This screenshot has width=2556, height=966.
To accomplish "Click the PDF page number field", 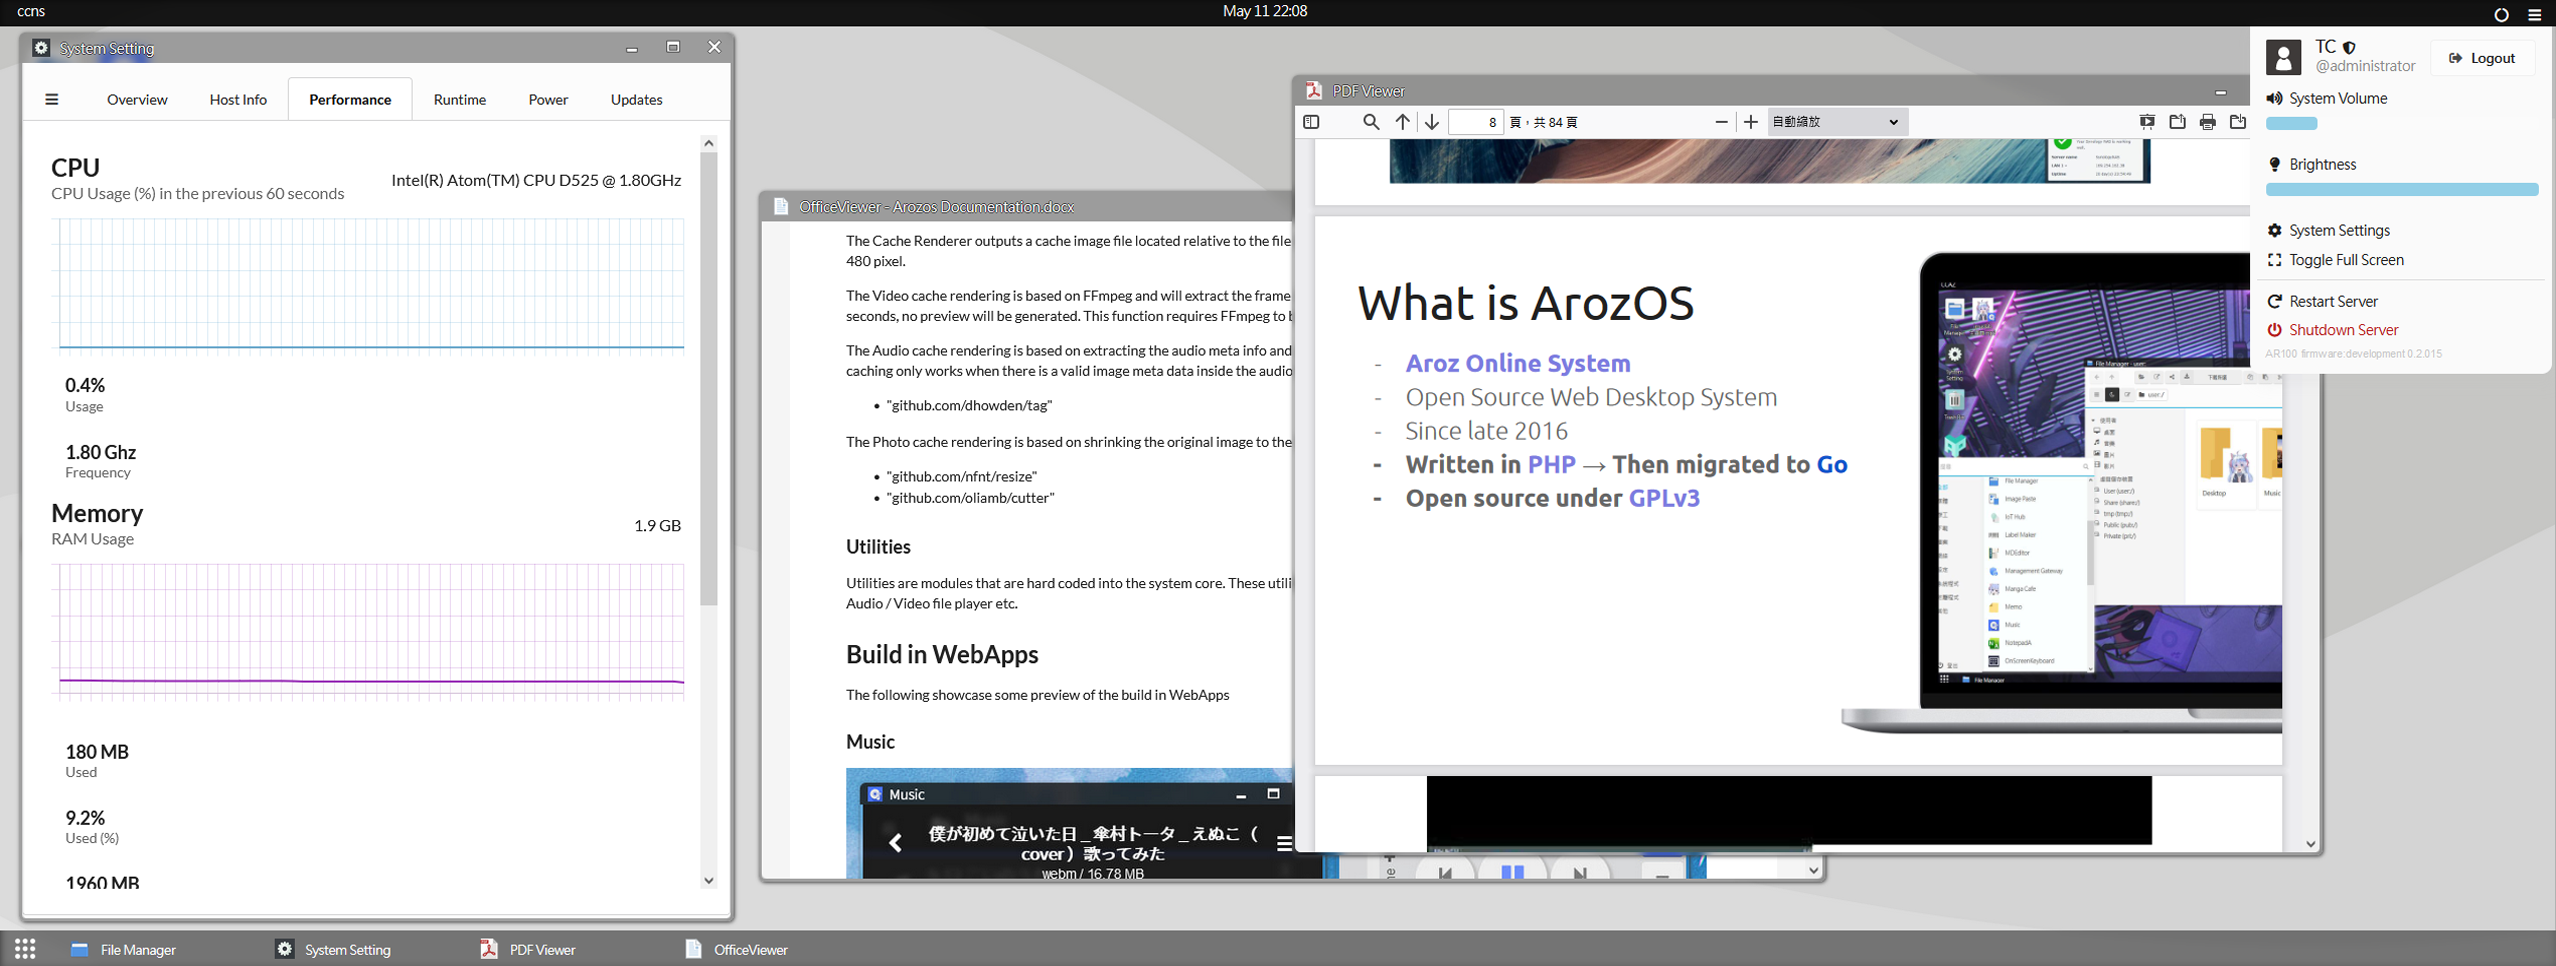I will 1476,122.
